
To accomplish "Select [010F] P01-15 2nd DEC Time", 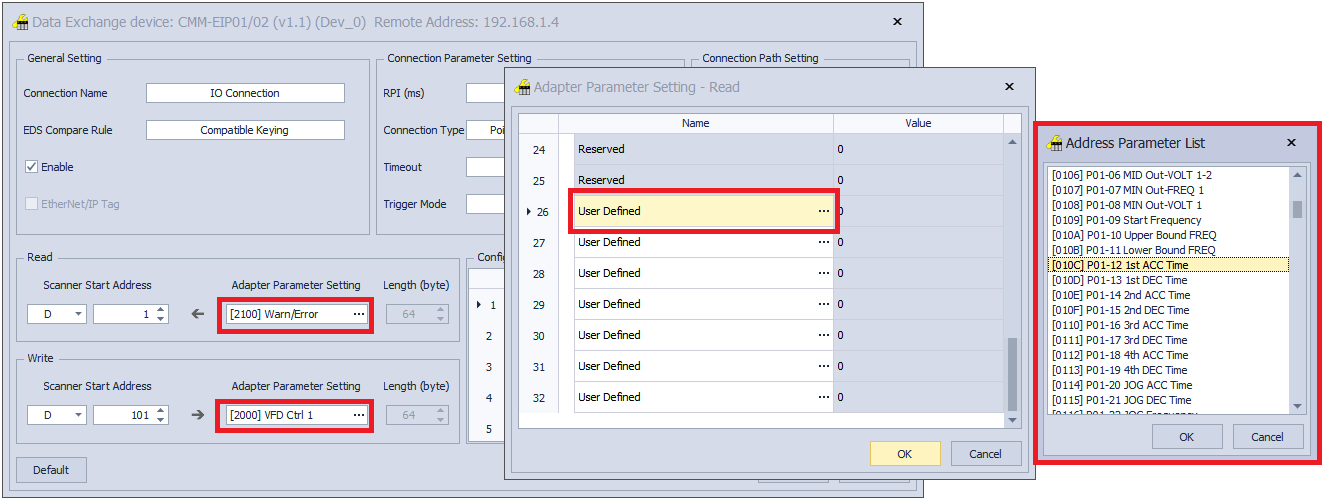I will coord(1168,310).
